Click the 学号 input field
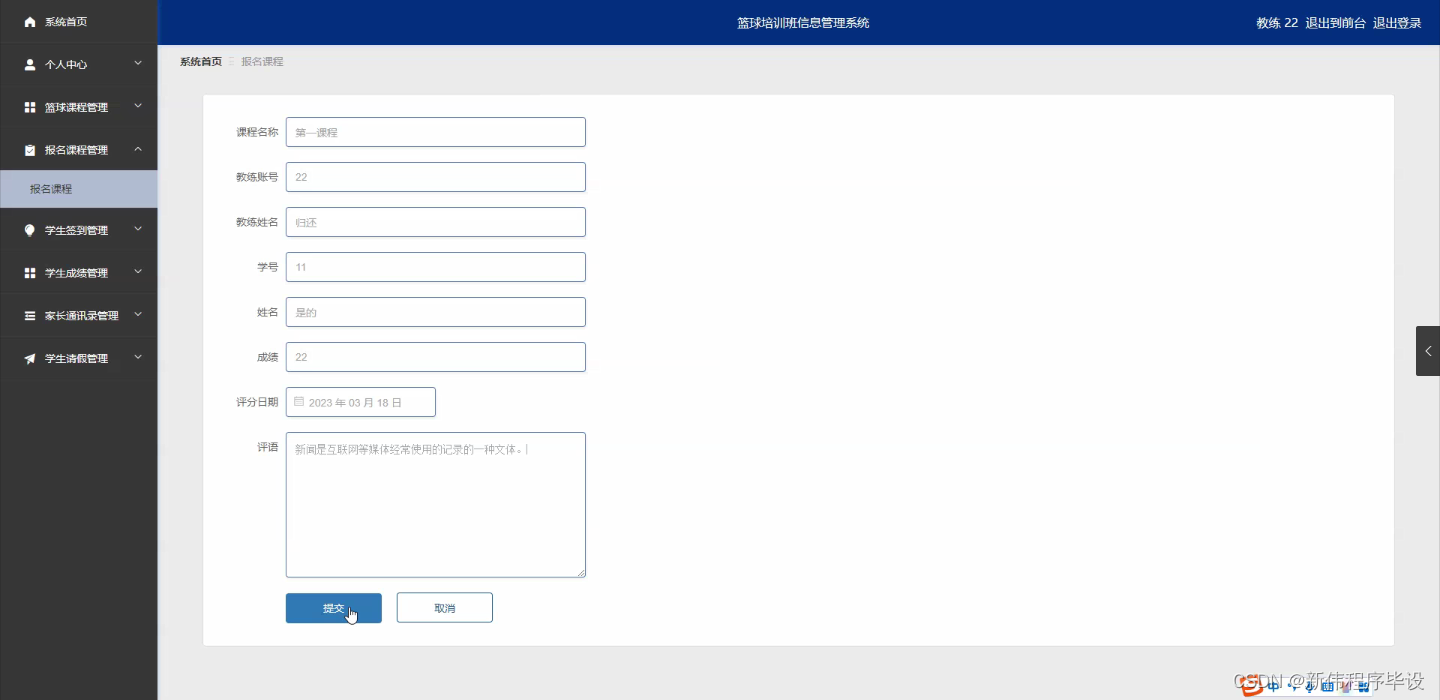The image size is (1440, 700). (x=436, y=267)
